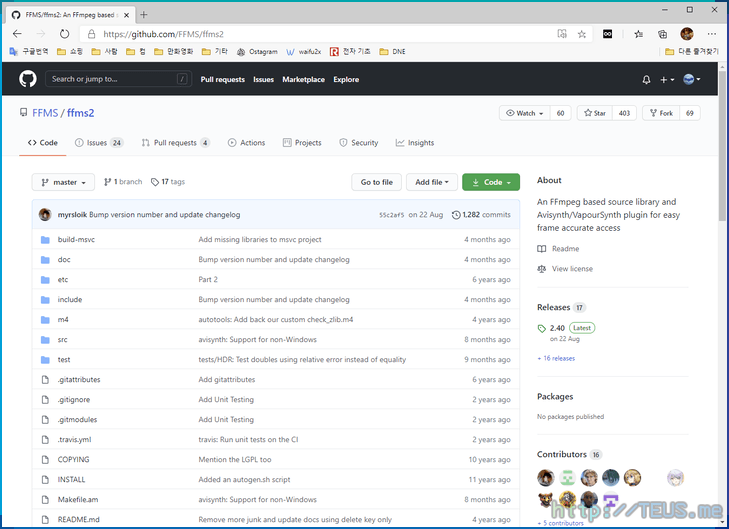Open the user avatar menu in GitHub header
The width and height of the screenshot is (729, 529).
tap(692, 79)
